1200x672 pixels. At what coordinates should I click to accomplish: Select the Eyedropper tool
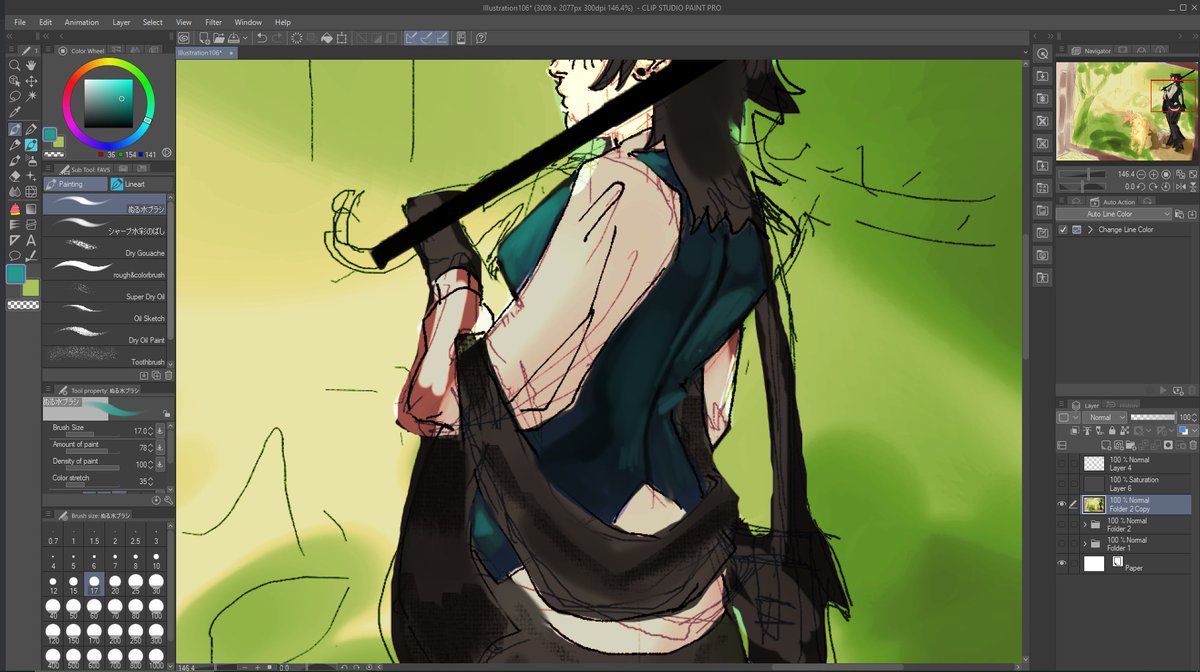13,110
